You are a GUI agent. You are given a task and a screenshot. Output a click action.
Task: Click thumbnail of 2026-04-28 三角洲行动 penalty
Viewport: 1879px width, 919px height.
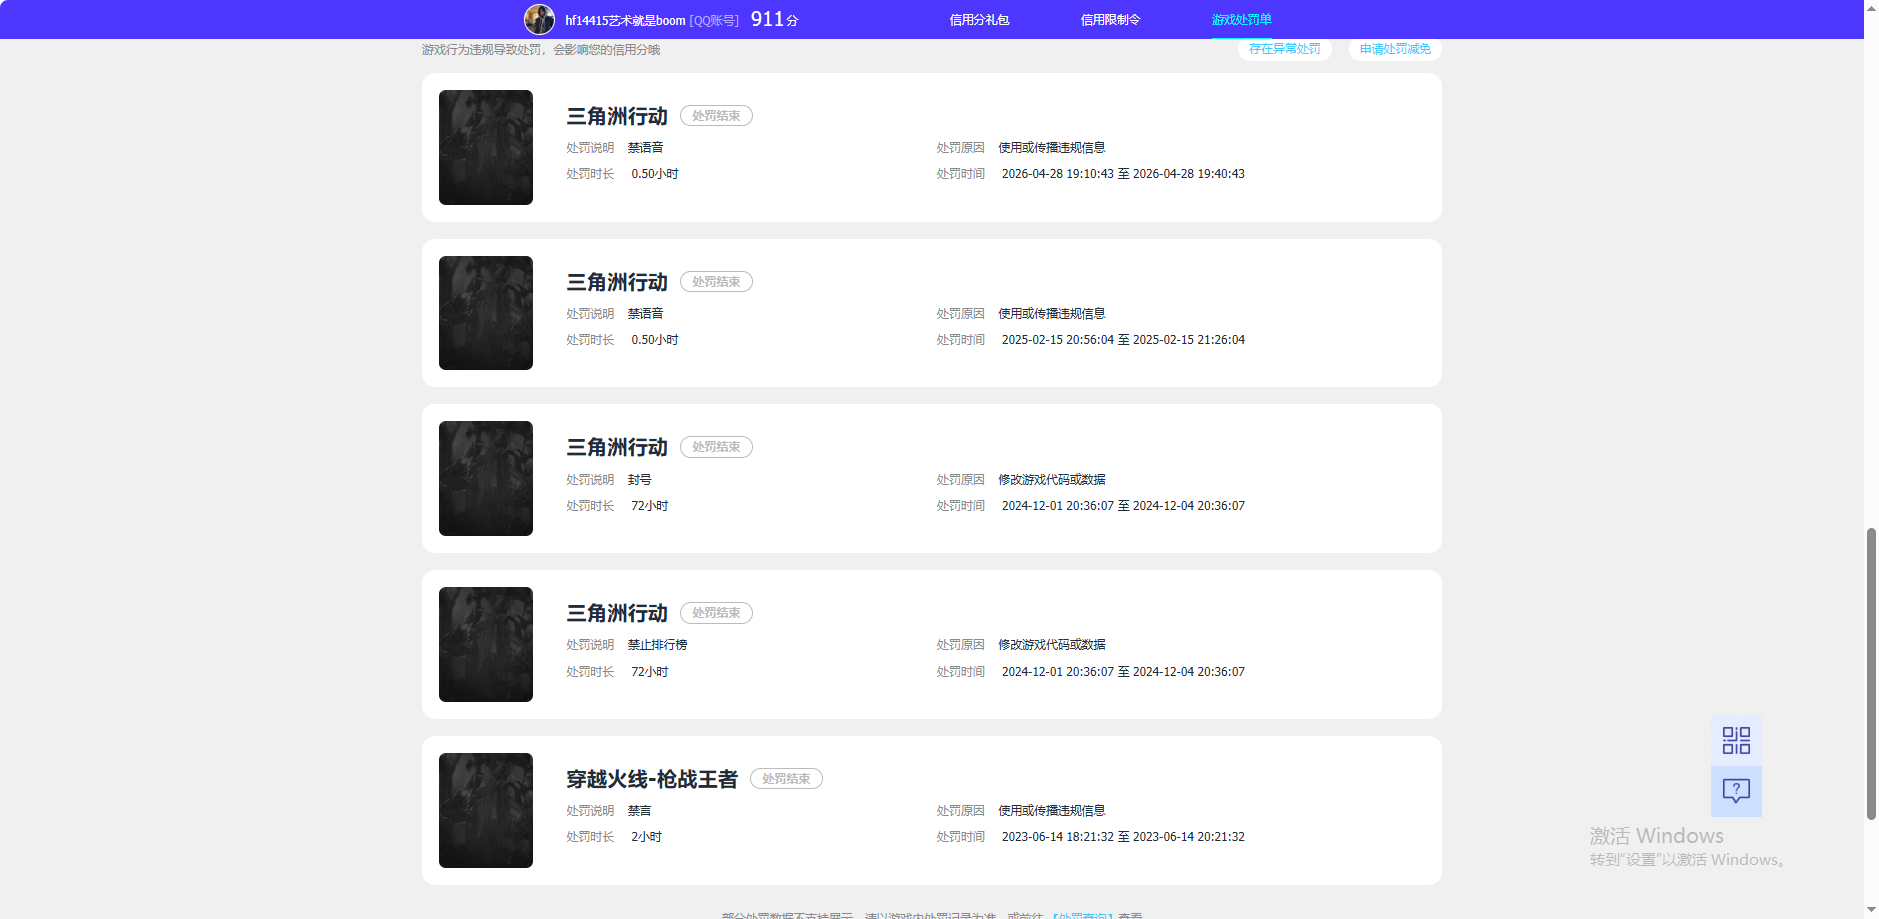click(x=486, y=147)
